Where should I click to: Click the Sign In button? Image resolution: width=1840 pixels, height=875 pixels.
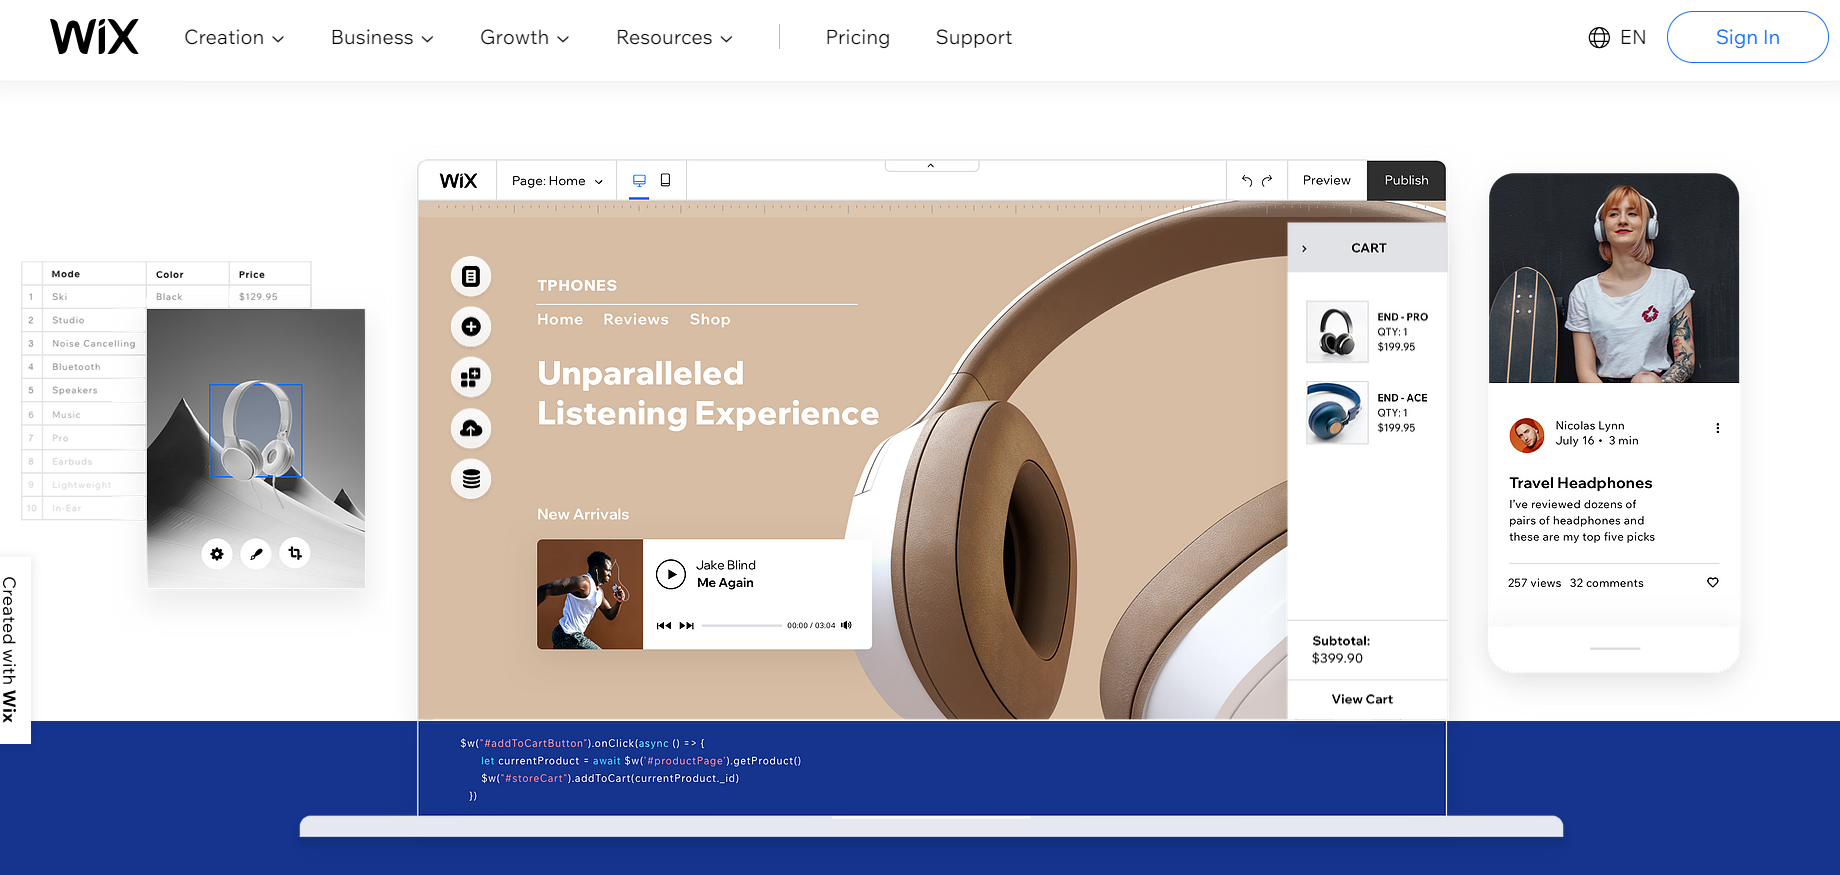[1747, 37]
